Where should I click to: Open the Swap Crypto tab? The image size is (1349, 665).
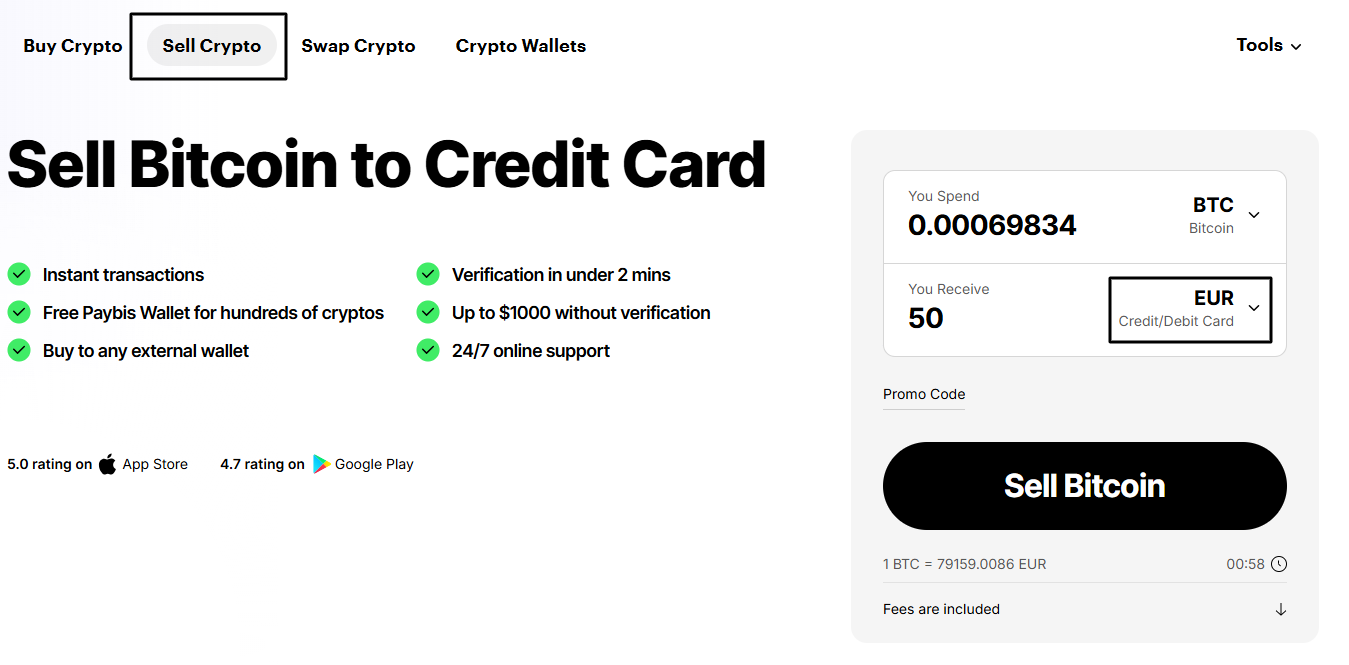click(358, 45)
